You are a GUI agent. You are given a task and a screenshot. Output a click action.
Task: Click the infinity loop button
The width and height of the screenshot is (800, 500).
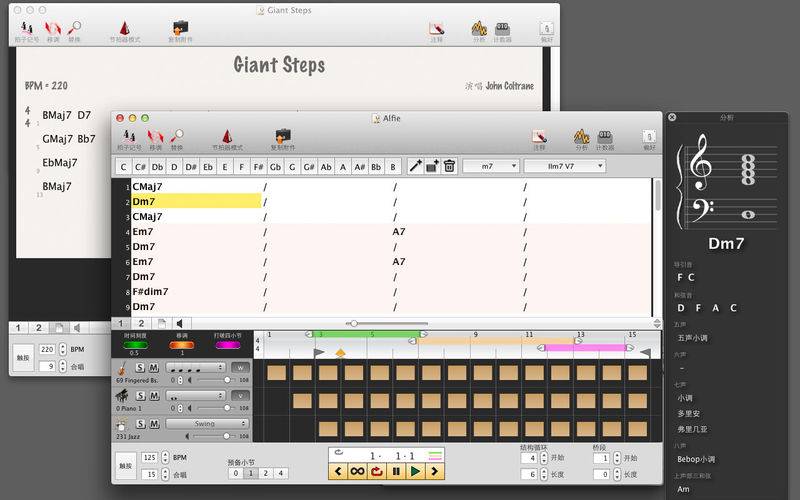point(357,471)
